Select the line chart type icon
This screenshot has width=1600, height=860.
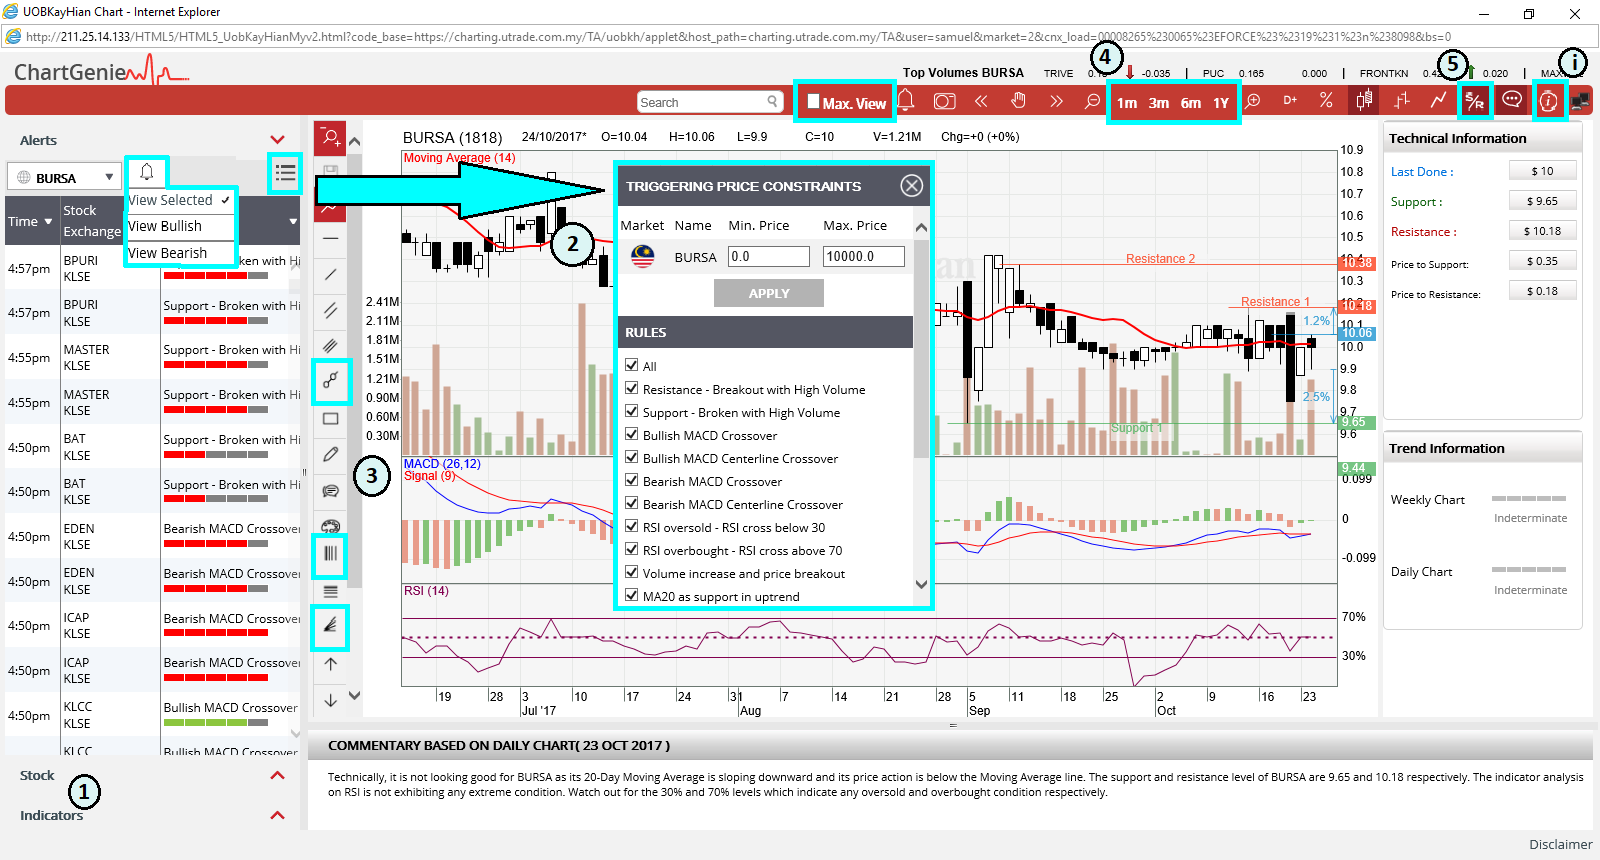[1438, 101]
